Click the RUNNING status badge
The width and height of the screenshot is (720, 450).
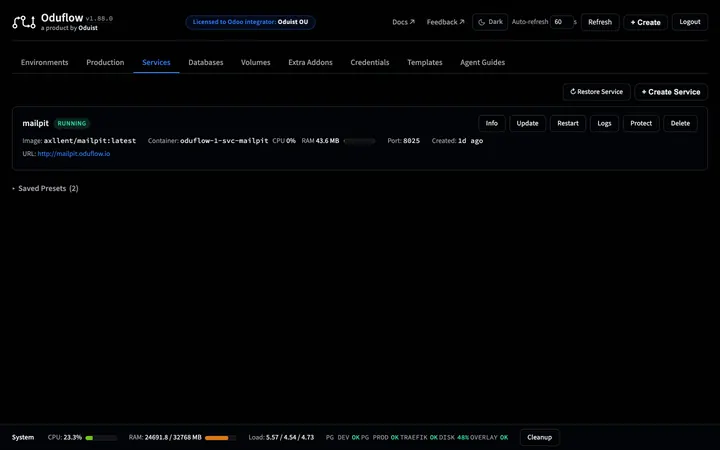click(72, 124)
